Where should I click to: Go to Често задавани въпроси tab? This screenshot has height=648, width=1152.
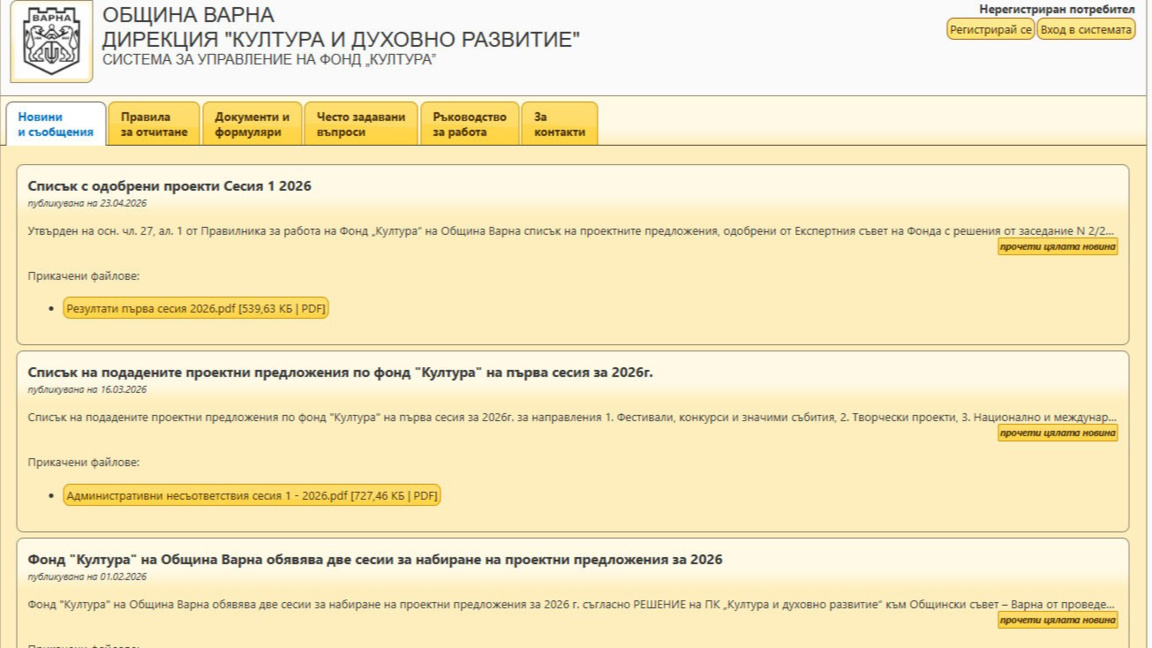tap(361, 124)
